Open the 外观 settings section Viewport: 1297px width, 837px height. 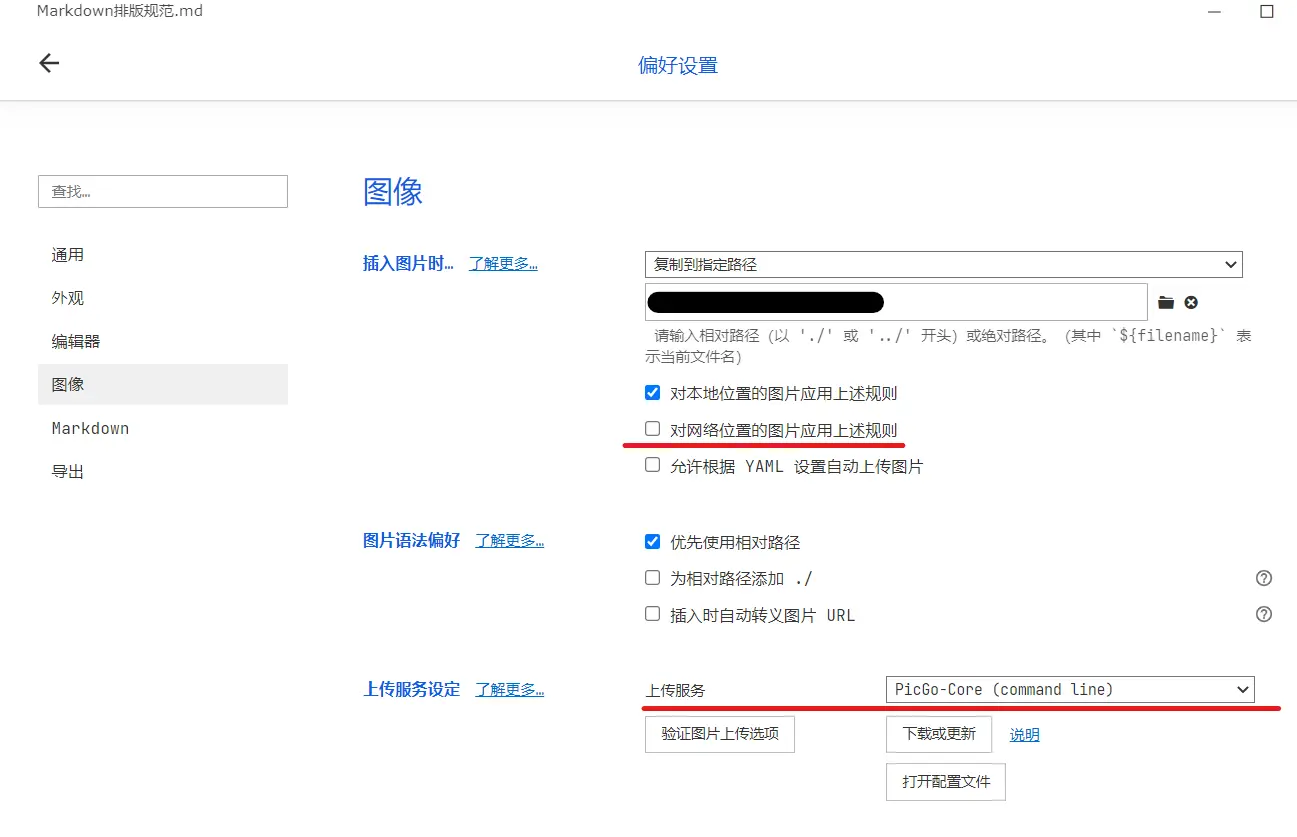[163, 298]
